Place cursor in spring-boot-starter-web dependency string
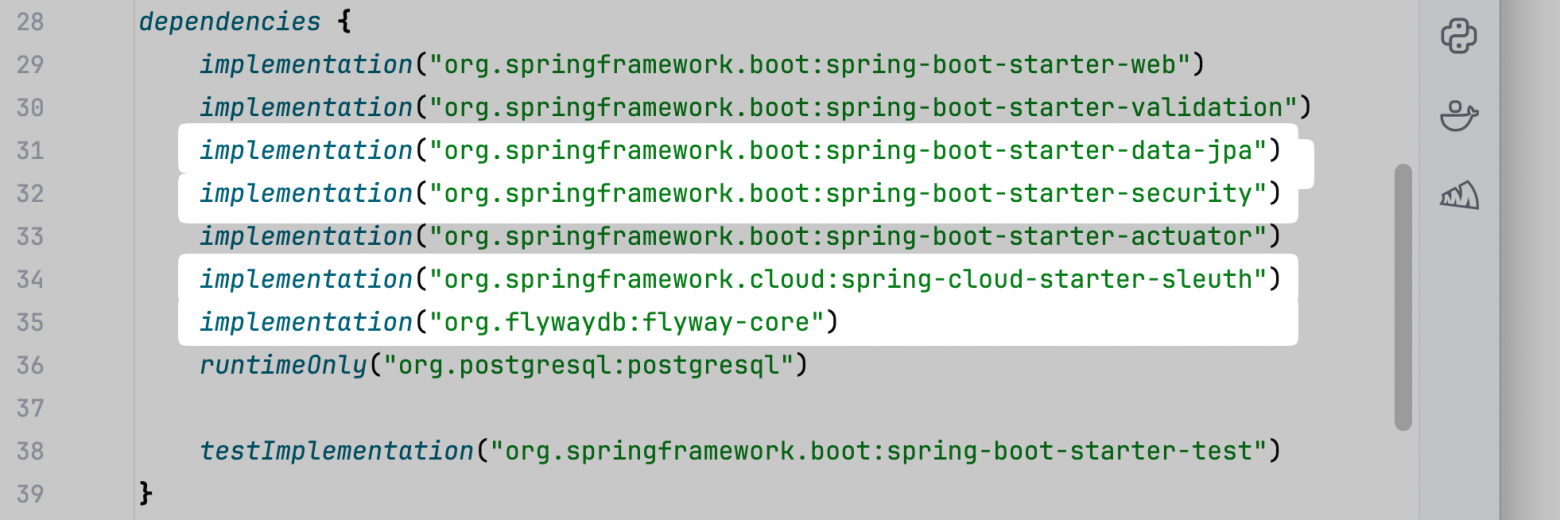1560x520 pixels. point(809,64)
